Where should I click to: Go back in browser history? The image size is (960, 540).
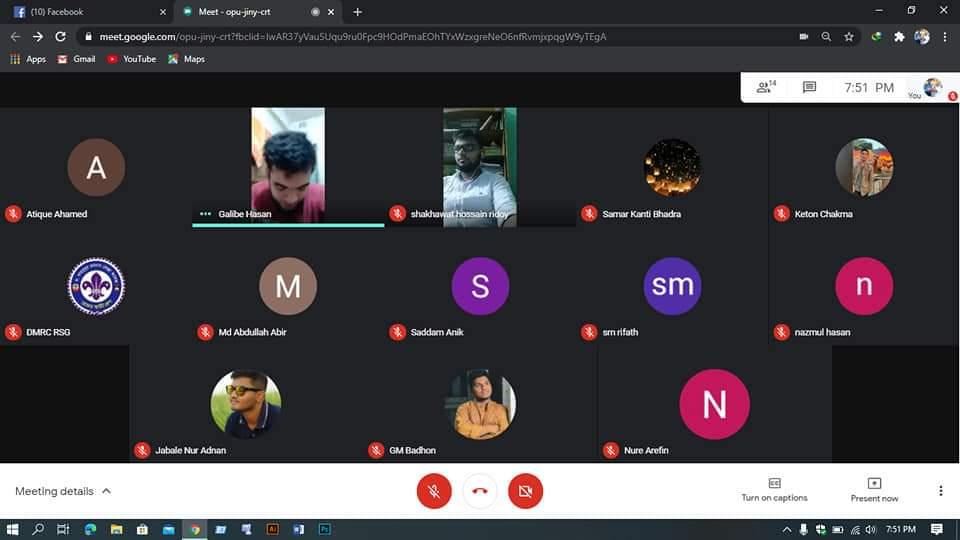pyautogui.click(x=15, y=37)
